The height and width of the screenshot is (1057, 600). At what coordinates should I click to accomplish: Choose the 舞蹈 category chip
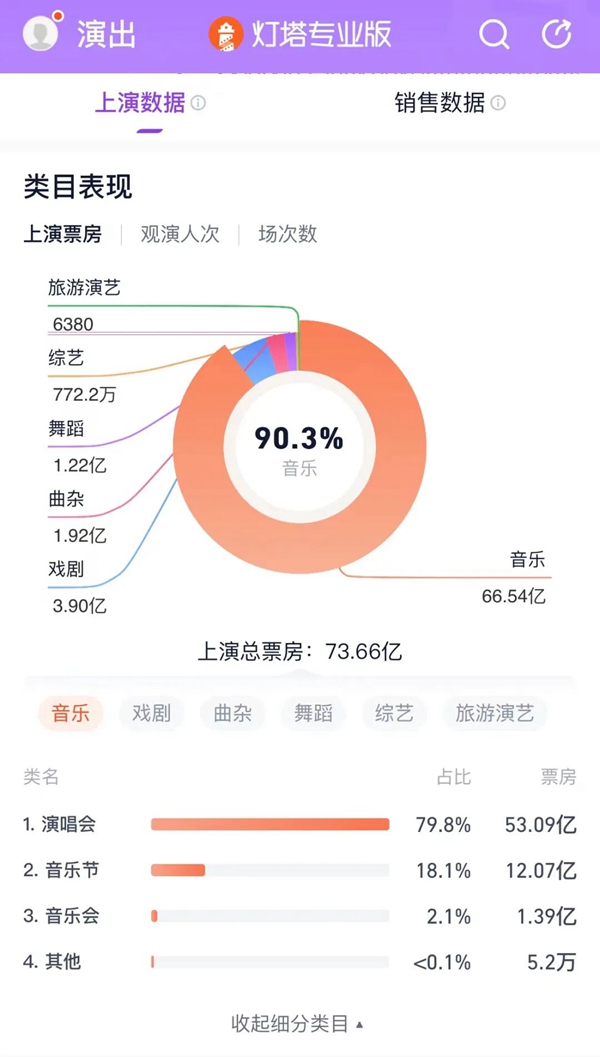[x=313, y=713]
